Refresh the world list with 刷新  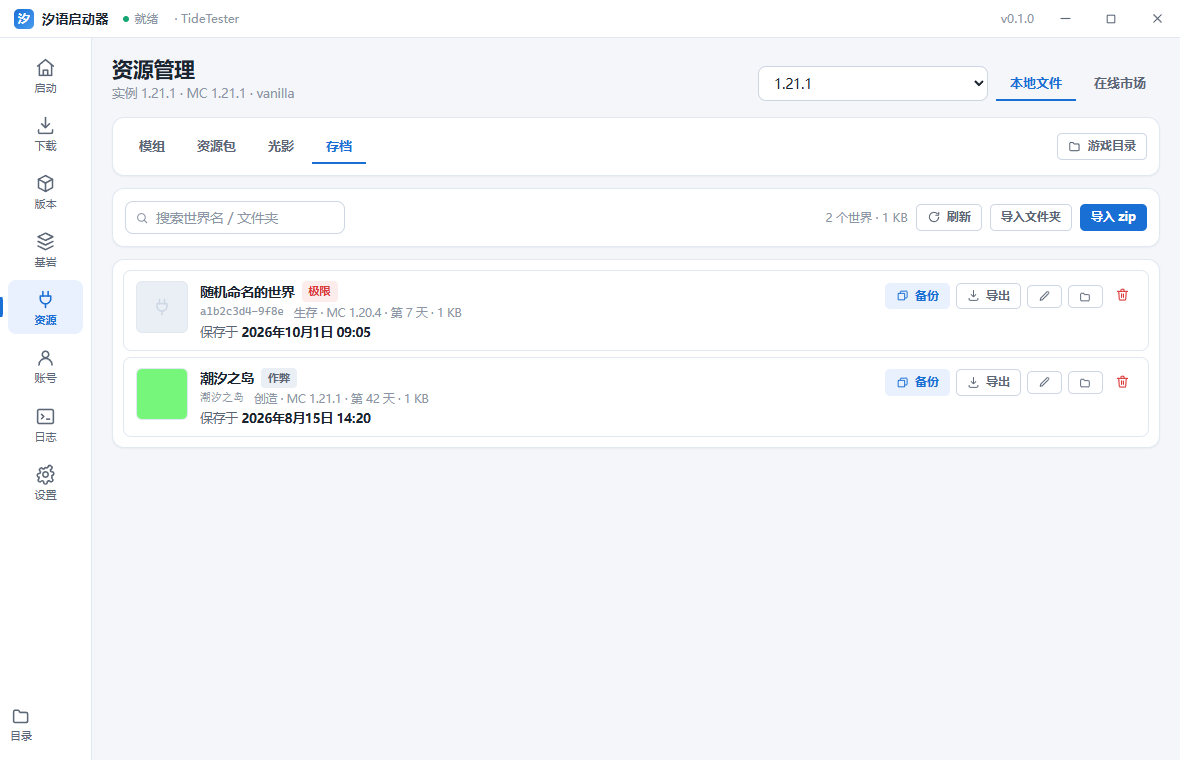949,217
